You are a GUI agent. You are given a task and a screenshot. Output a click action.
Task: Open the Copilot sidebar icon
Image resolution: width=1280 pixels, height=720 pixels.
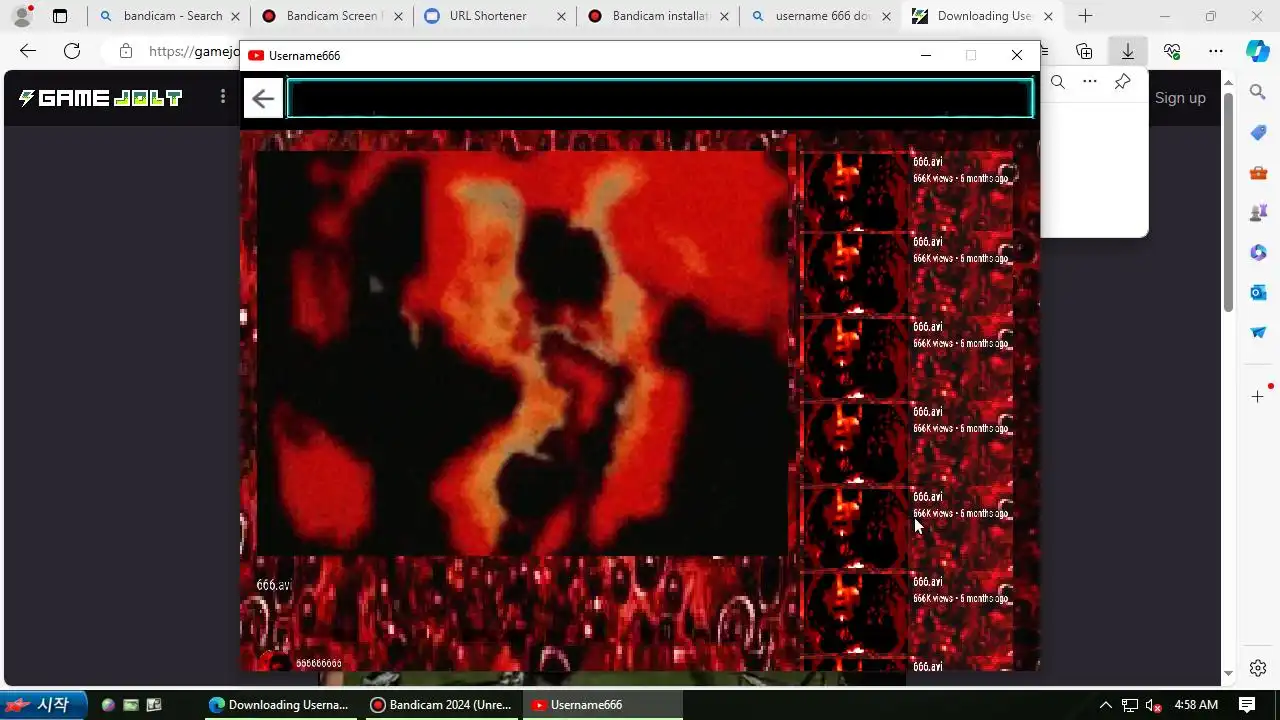pyautogui.click(x=1258, y=51)
